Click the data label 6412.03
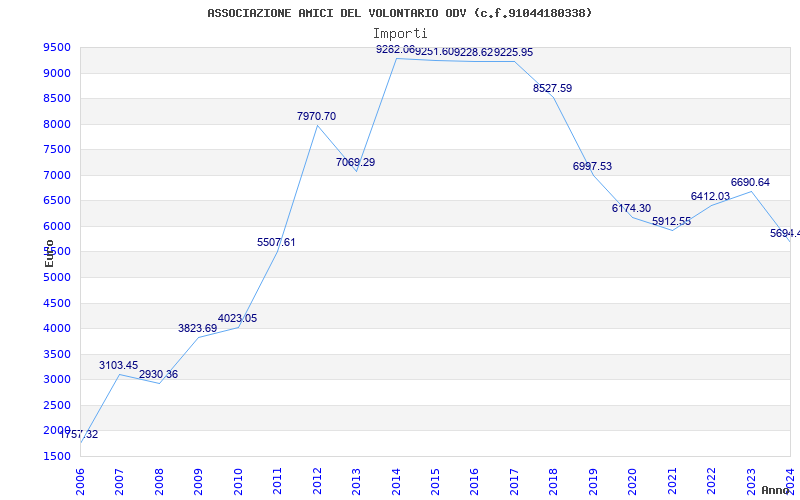 click(x=710, y=196)
